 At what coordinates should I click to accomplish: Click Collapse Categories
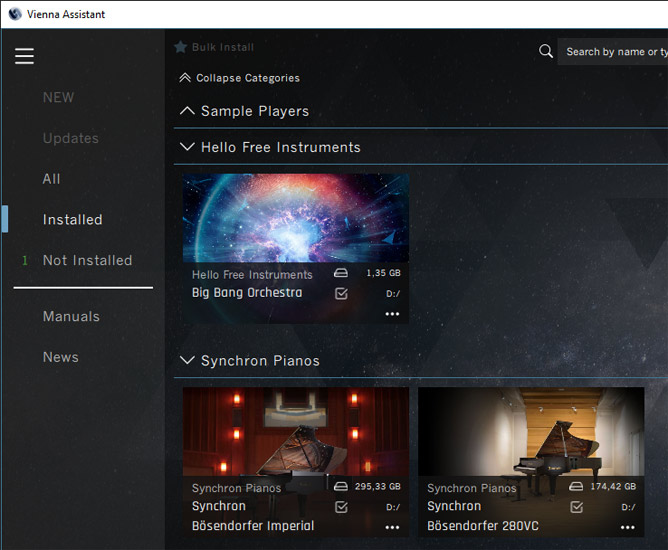(239, 78)
